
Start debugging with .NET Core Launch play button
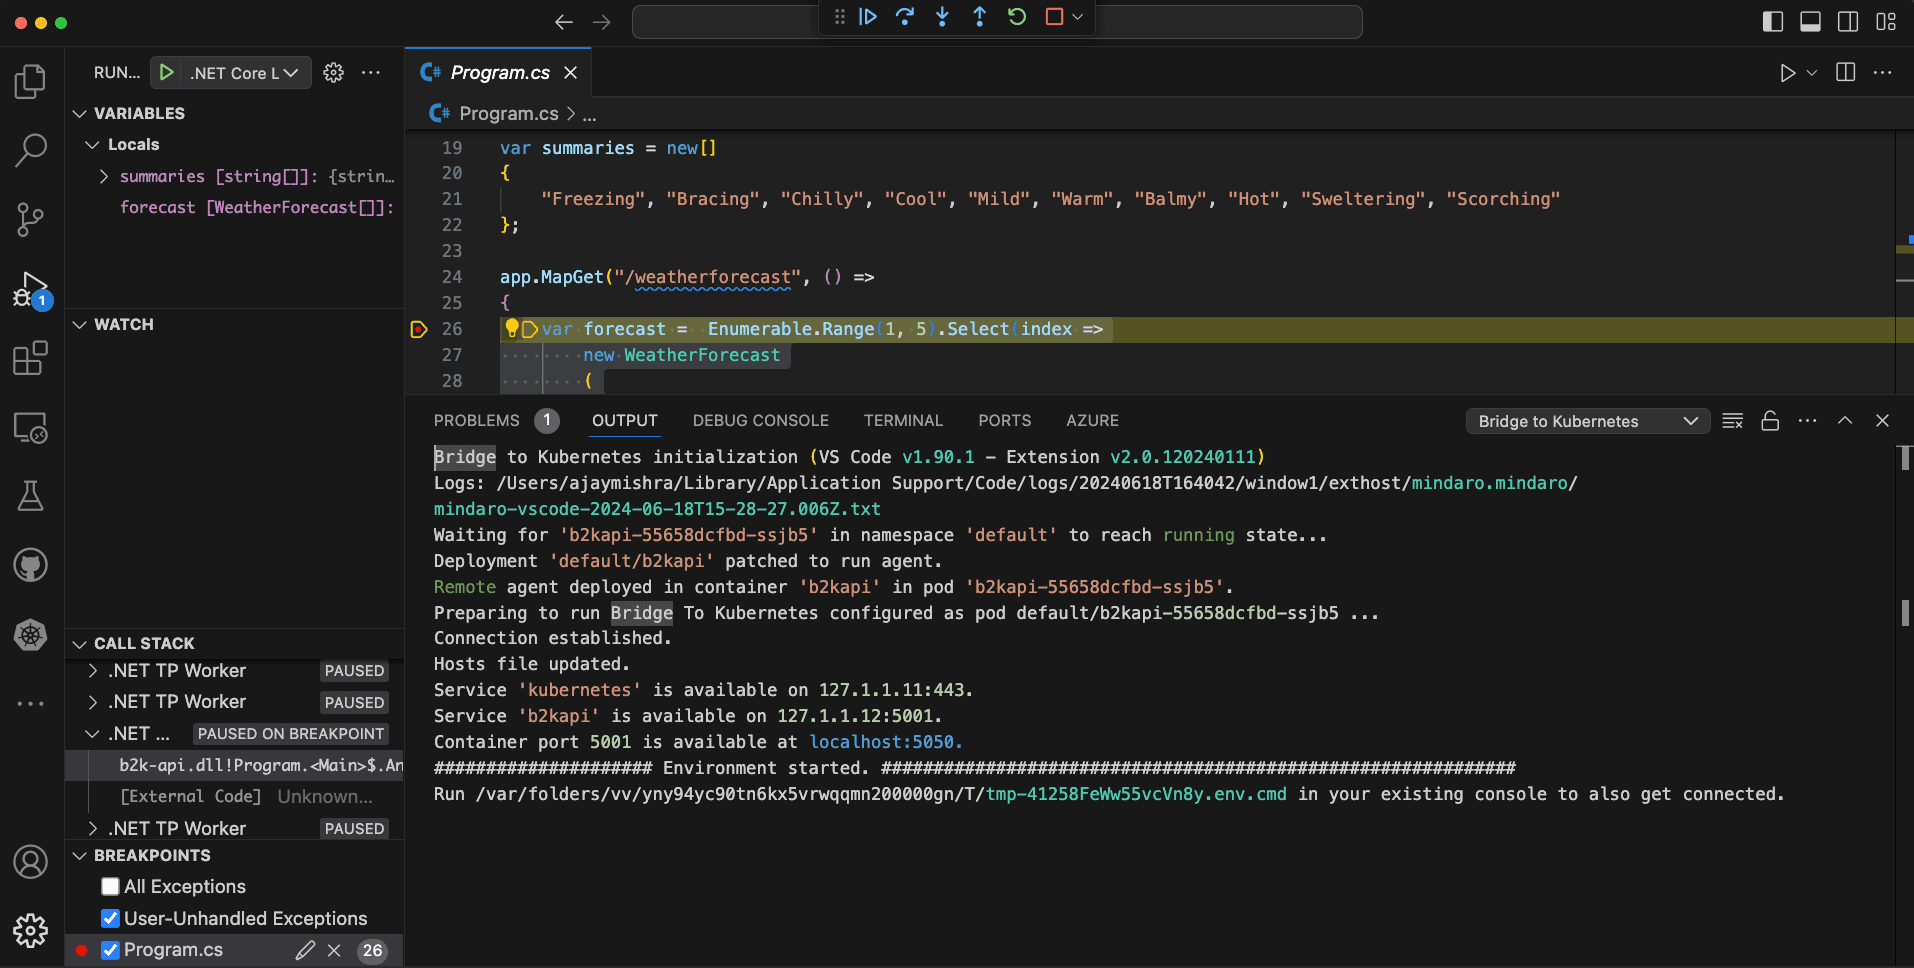167,73
